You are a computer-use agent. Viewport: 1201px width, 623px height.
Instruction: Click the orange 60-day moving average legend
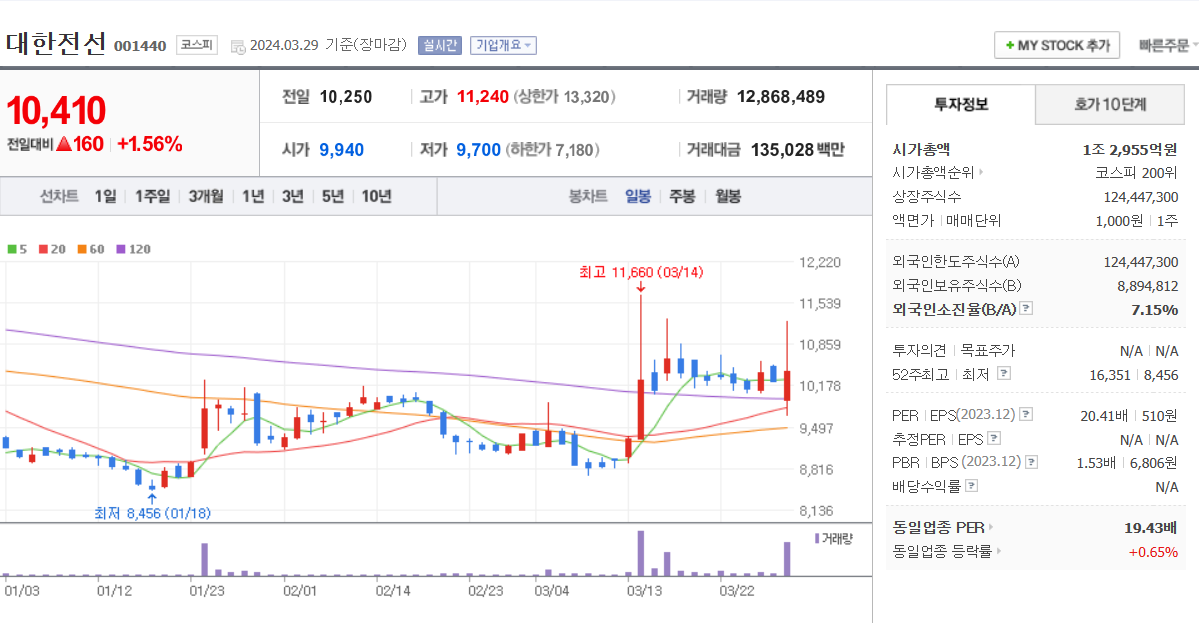coord(91,249)
